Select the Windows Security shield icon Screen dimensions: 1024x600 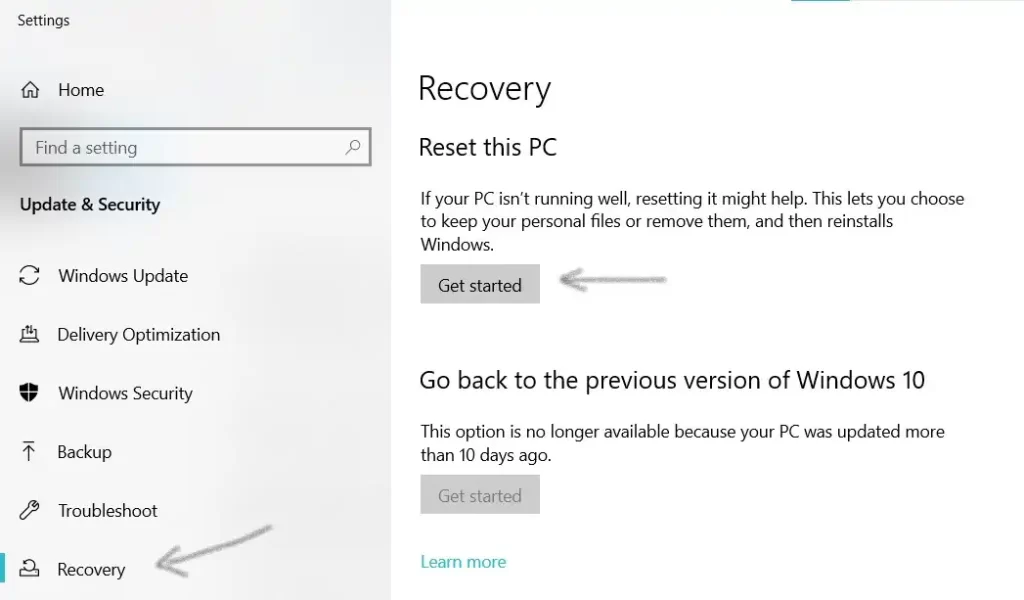tap(29, 393)
